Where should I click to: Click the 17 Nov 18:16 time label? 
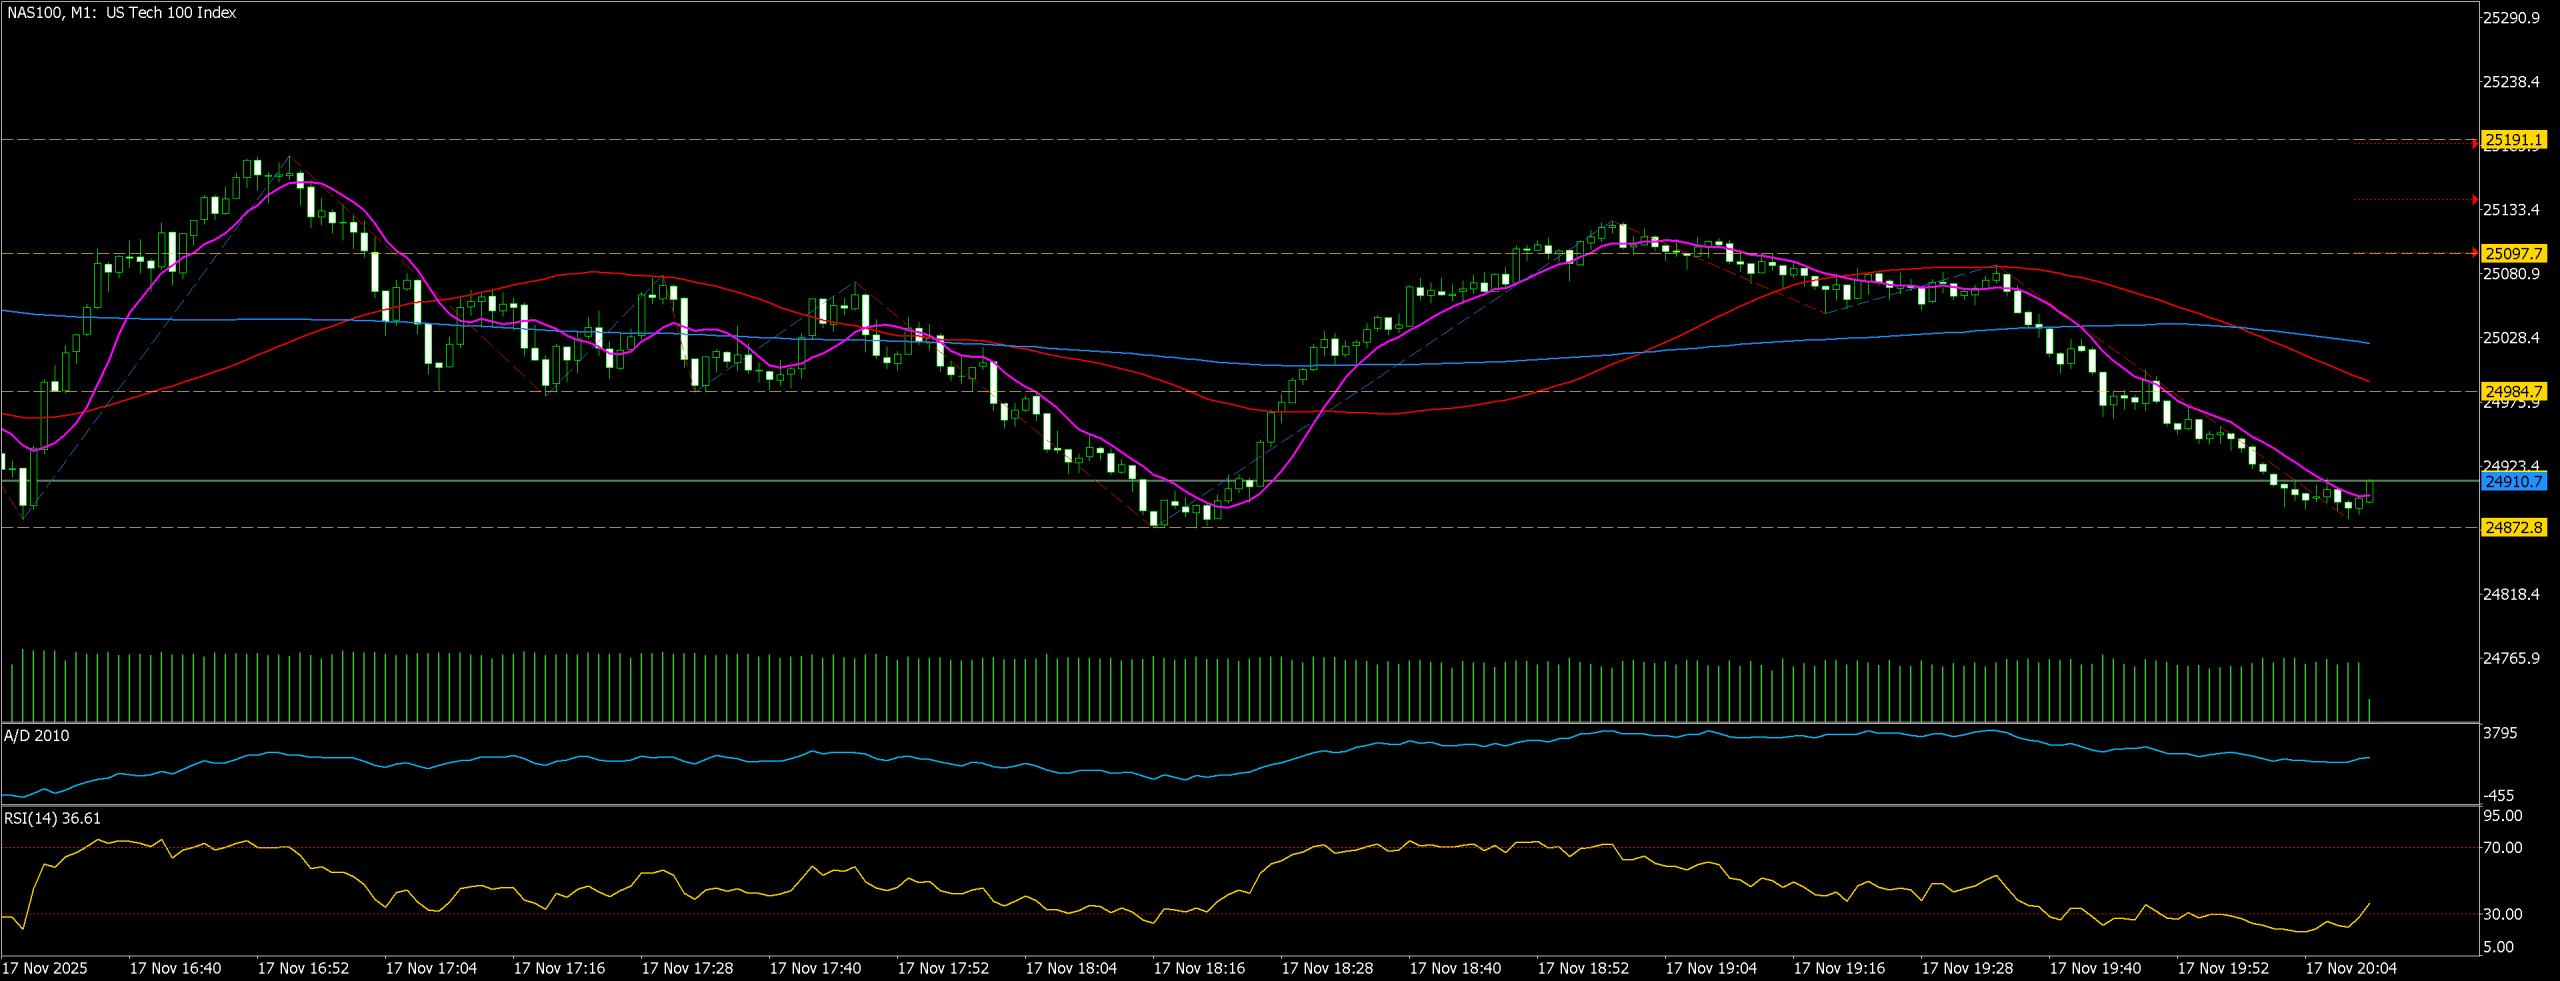[1199, 968]
